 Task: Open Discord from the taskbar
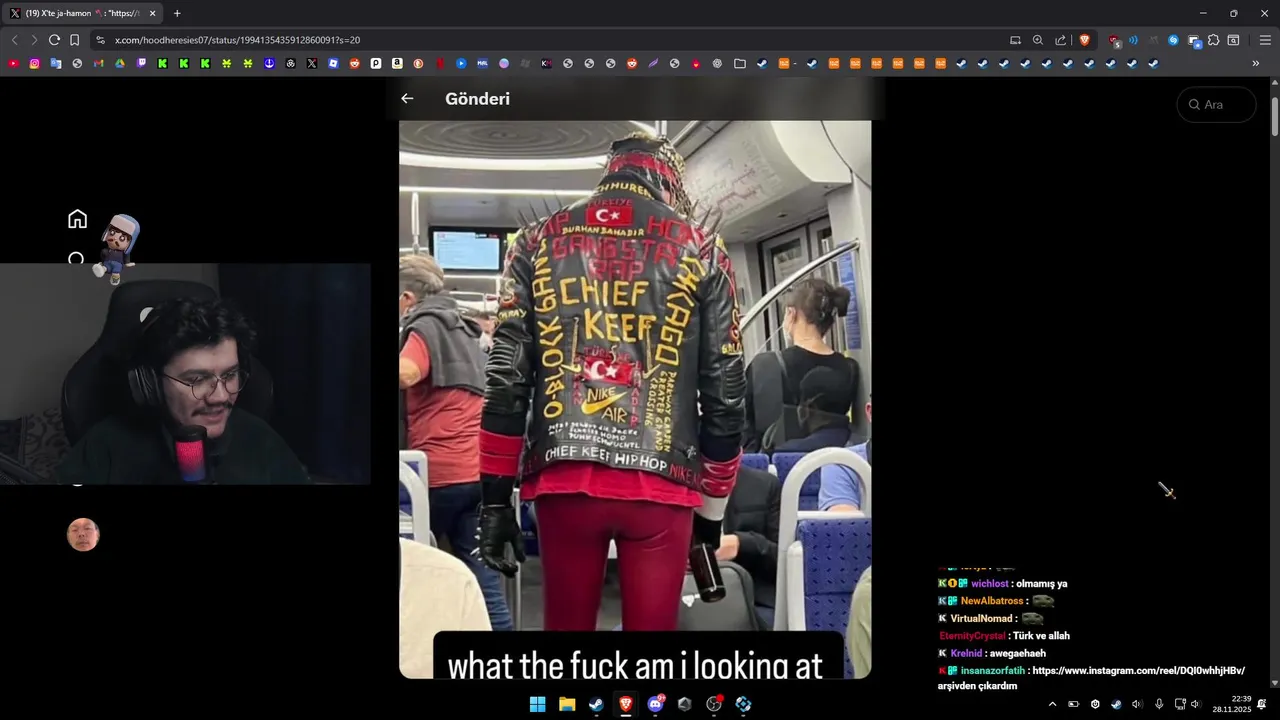(656, 704)
